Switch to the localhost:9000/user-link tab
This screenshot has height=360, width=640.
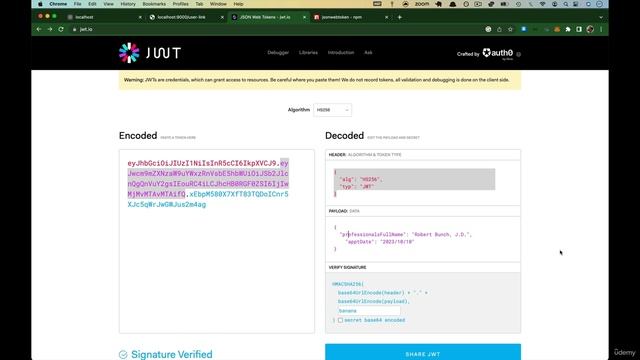(x=186, y=17)
